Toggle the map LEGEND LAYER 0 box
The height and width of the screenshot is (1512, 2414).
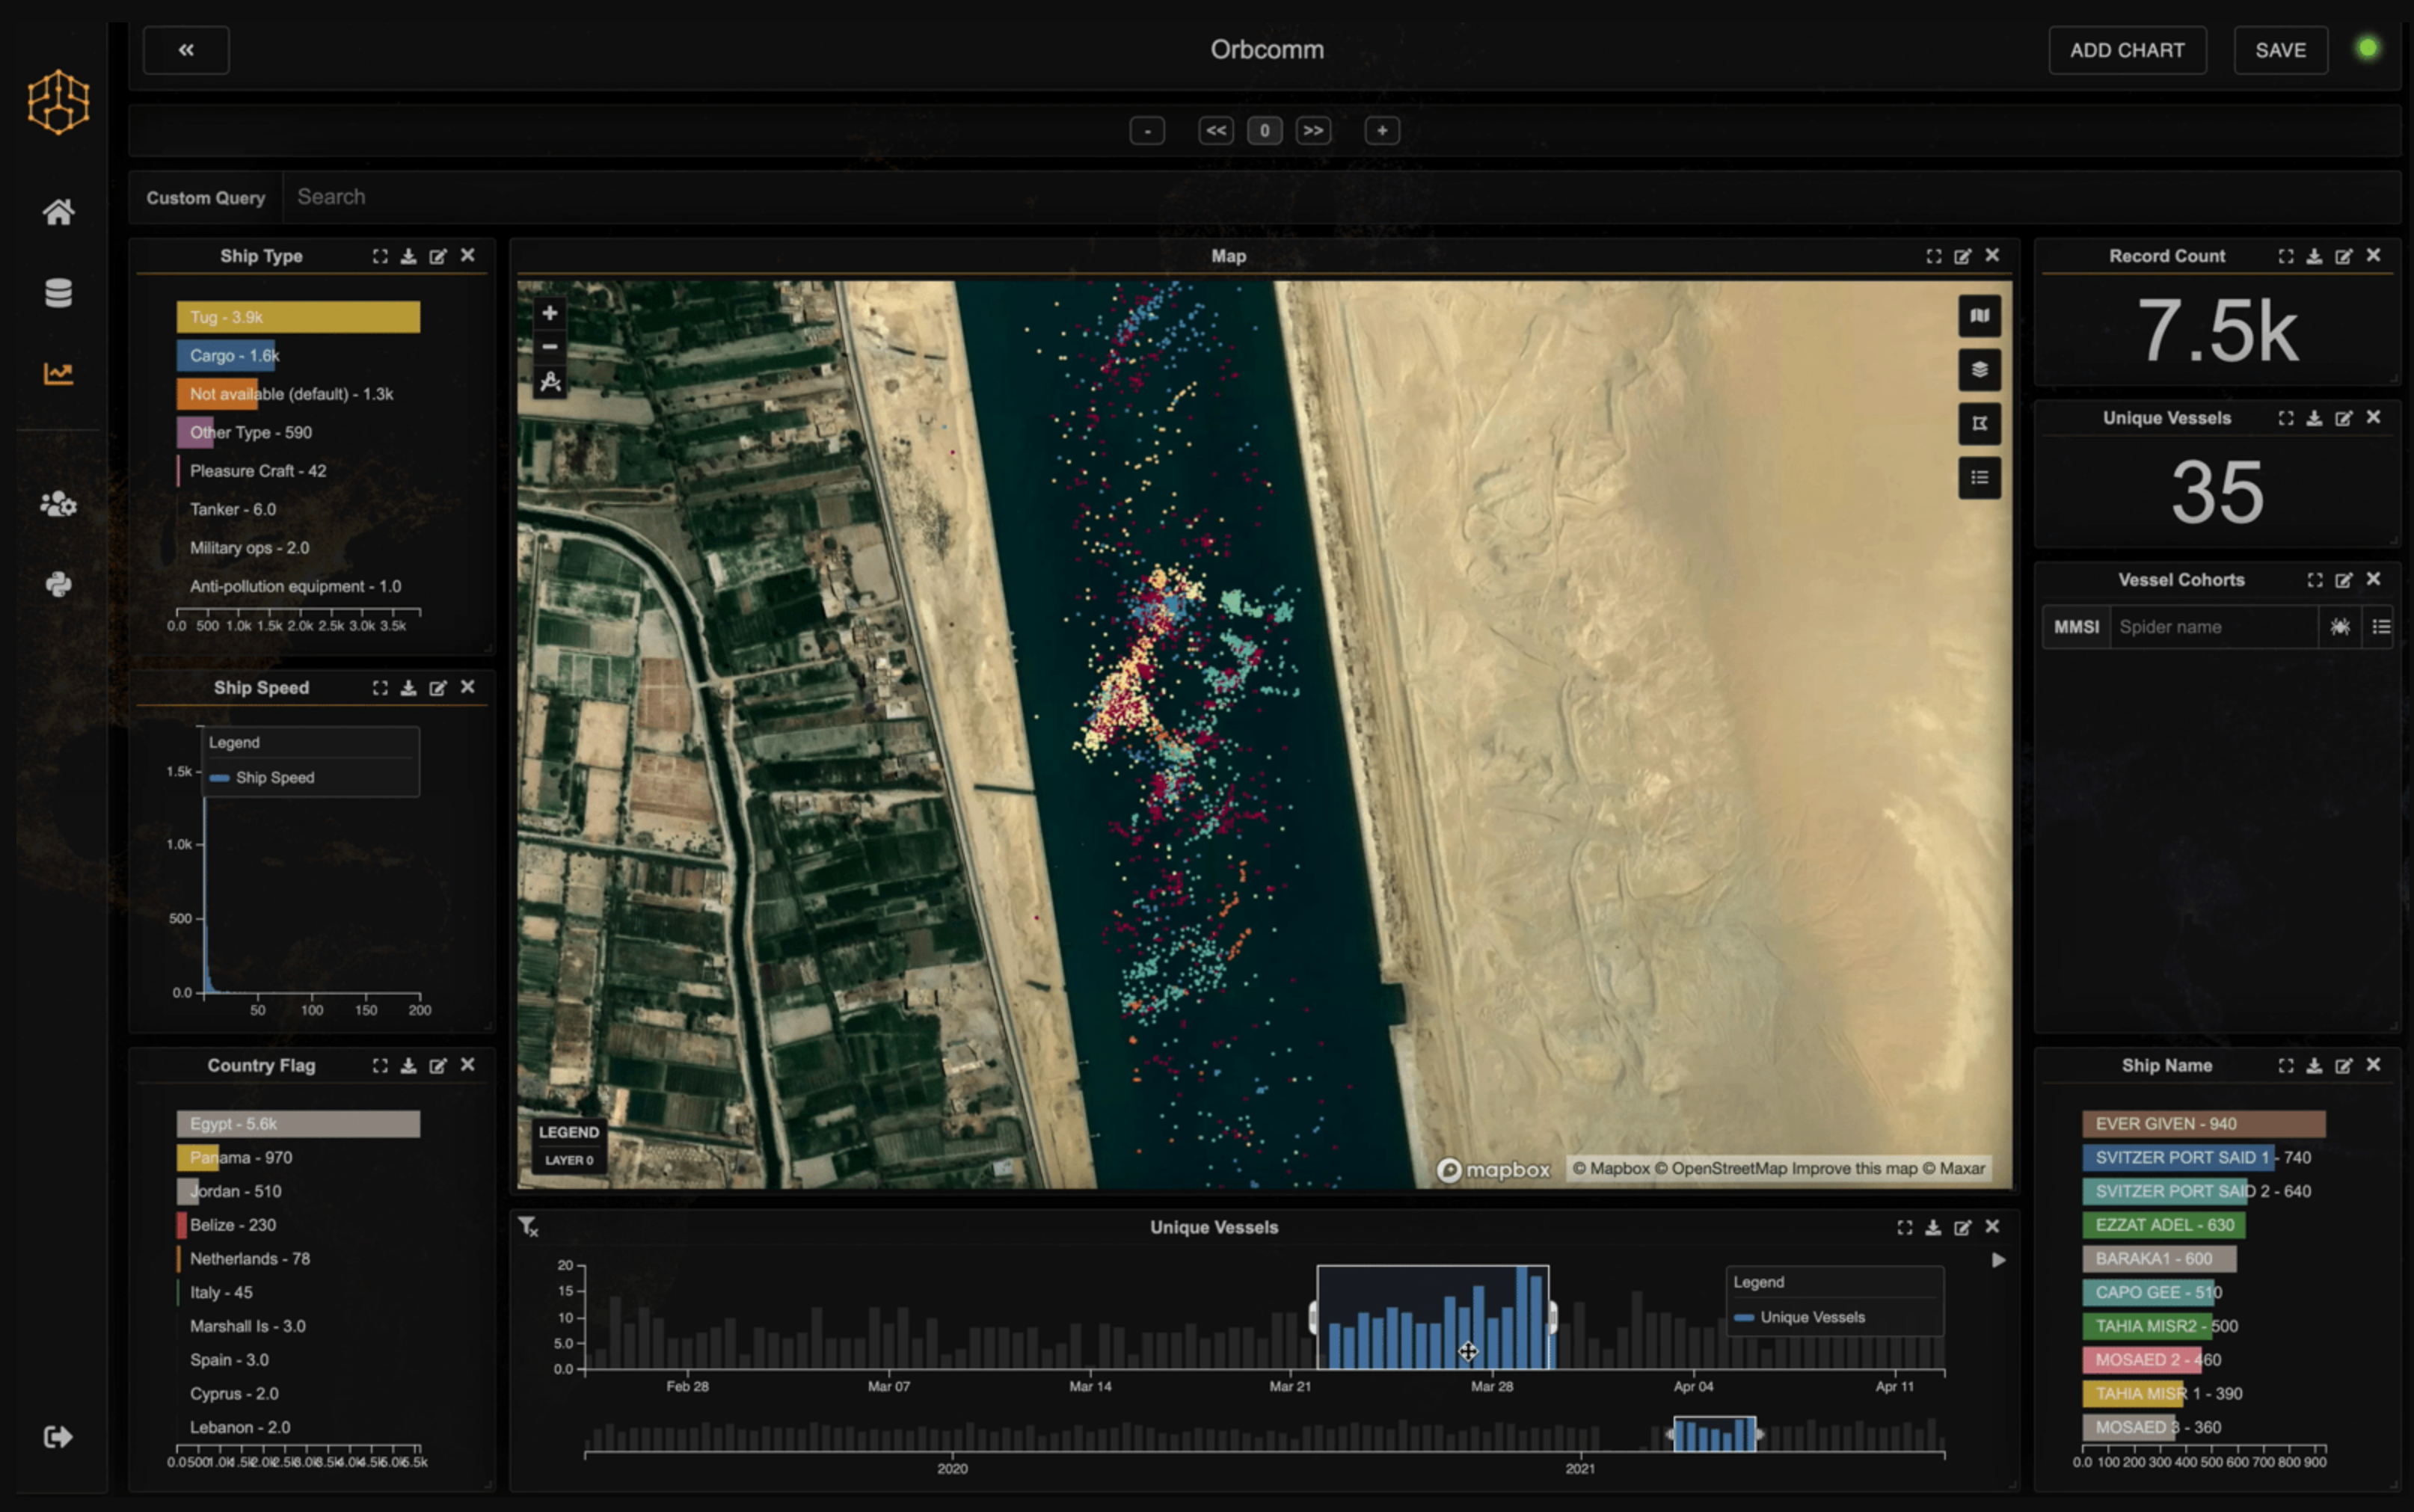[569, 1145]
